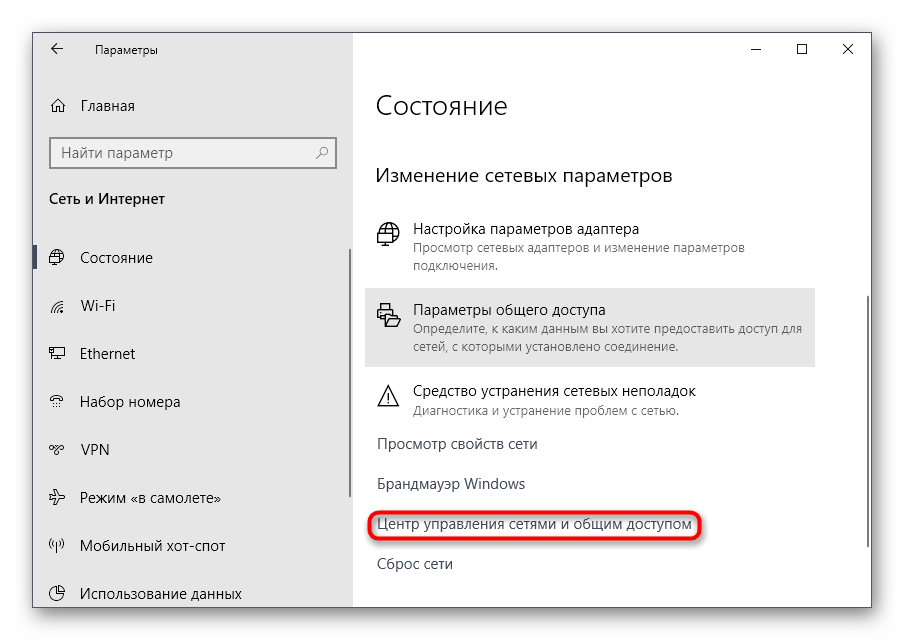Focus the Найти параметр search field
Image resolution: width=904 pixels, height=640 pixels.
[193, 153]
